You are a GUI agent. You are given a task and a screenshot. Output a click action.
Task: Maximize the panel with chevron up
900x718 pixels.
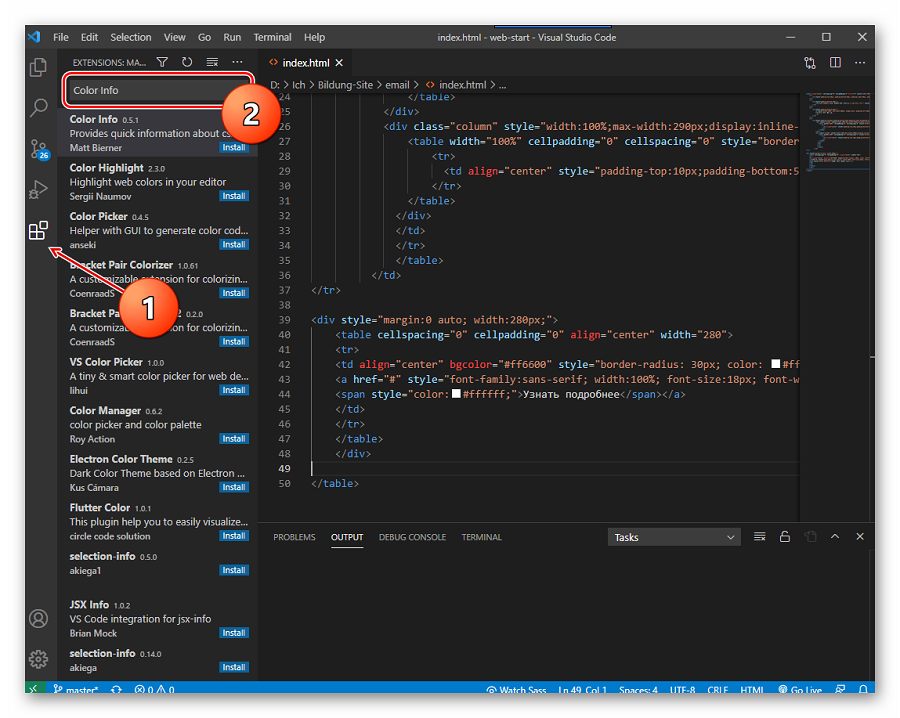click(835, 537)
